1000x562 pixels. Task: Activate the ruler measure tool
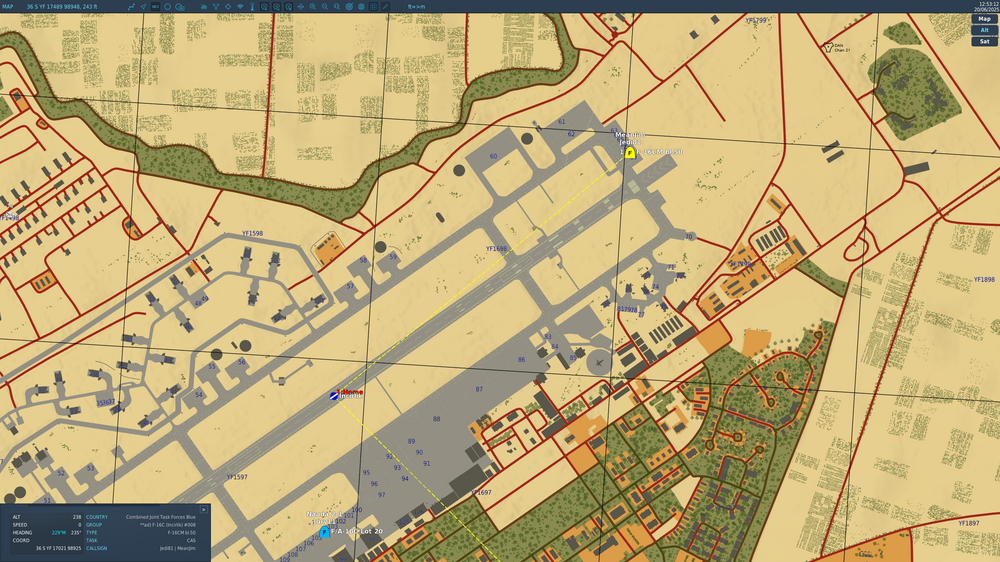click(x=155, y=6)
